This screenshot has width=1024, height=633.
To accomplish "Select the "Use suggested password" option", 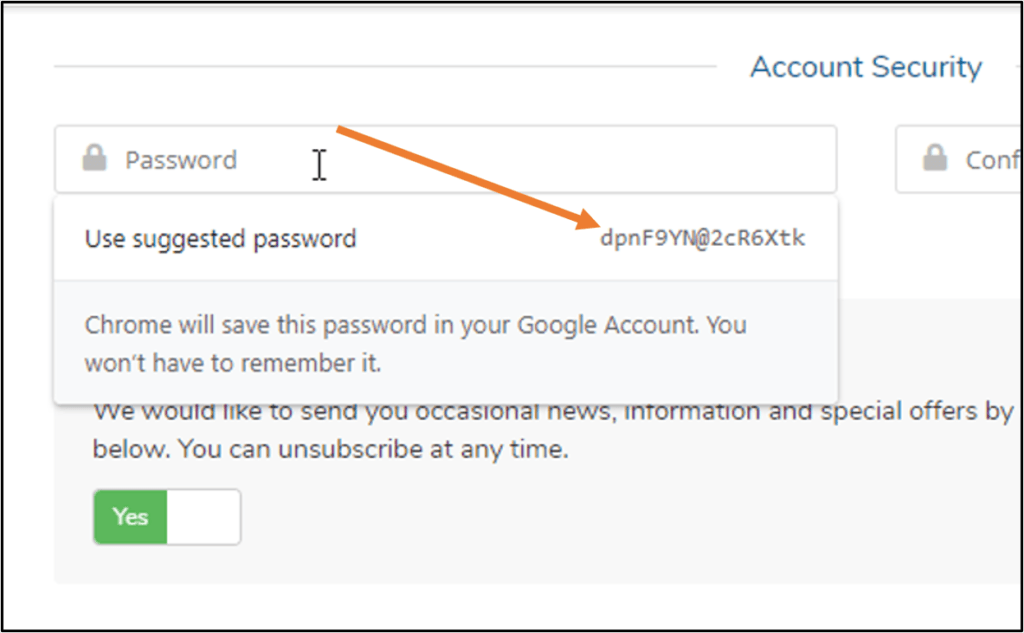I will coord(220,239).
